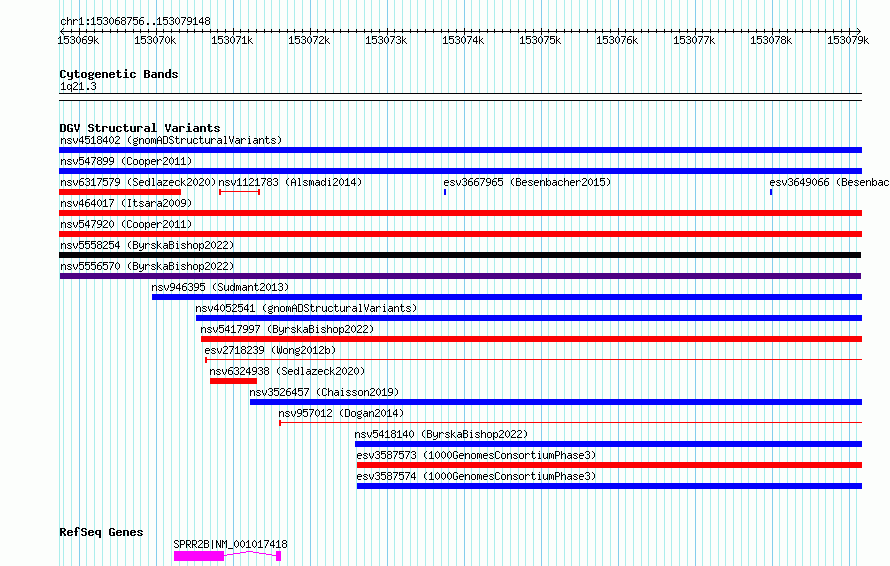
Task: Click the SPRR2B|NM_001017418 gene label
Action: point(230,544)
